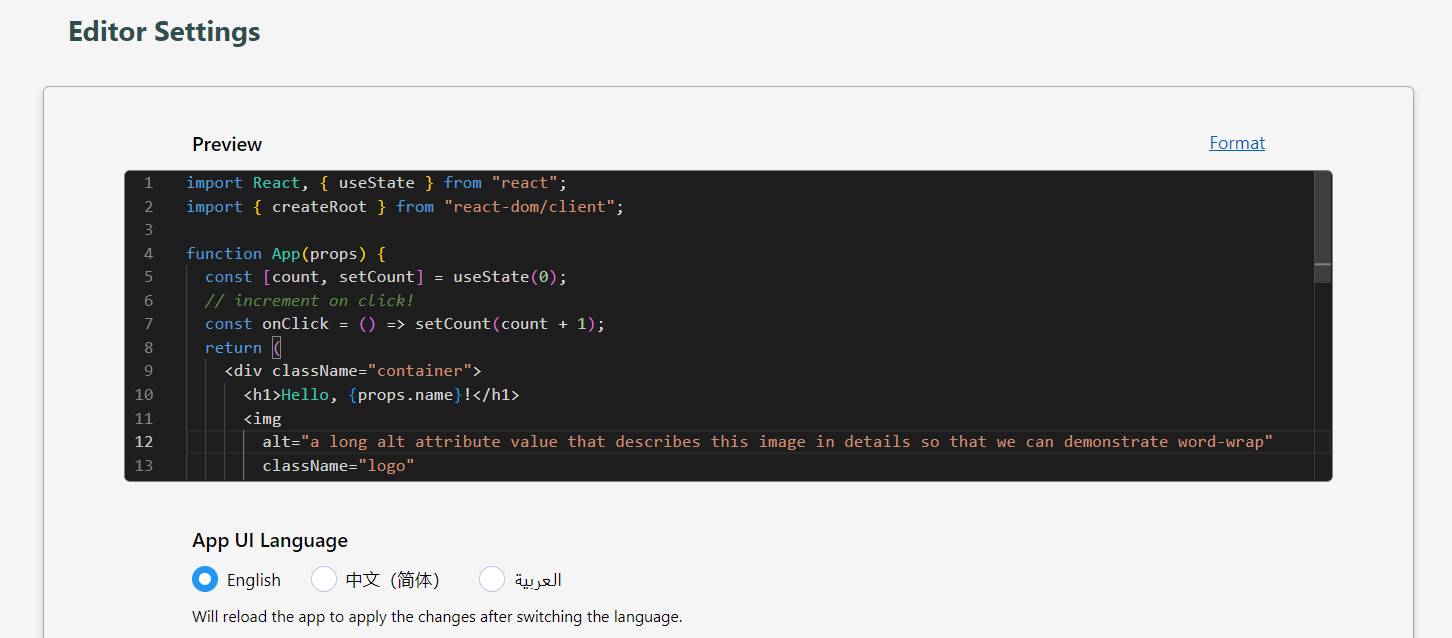Click the setCount(count + 1) call

click(510, 324)
